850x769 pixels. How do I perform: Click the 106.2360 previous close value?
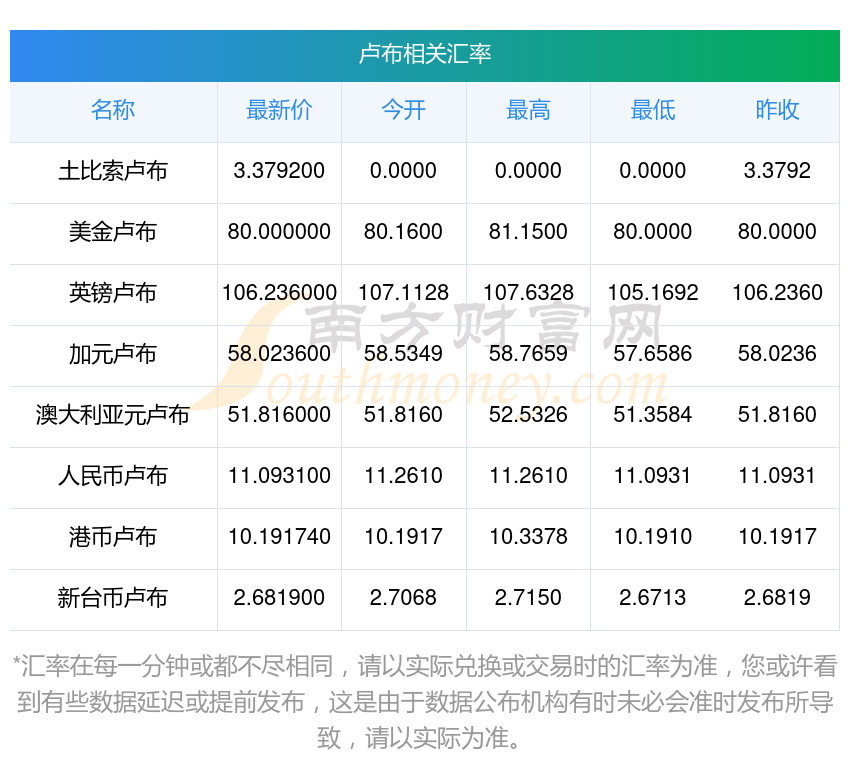pyautogui.click(x=777, y=293)
